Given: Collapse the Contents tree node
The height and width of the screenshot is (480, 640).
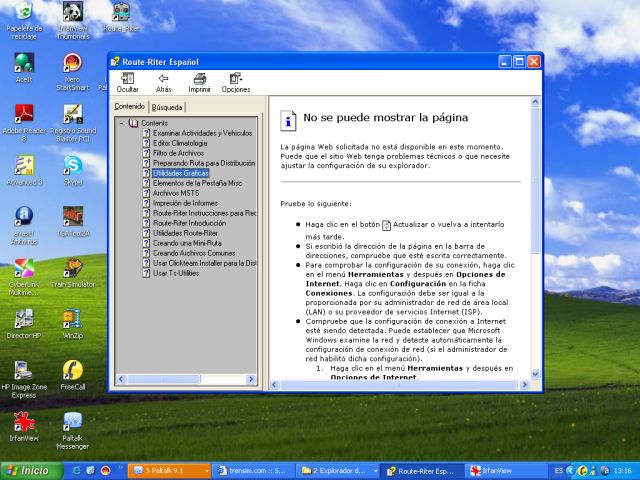Looking at the screenshot, I should point(121,123).
